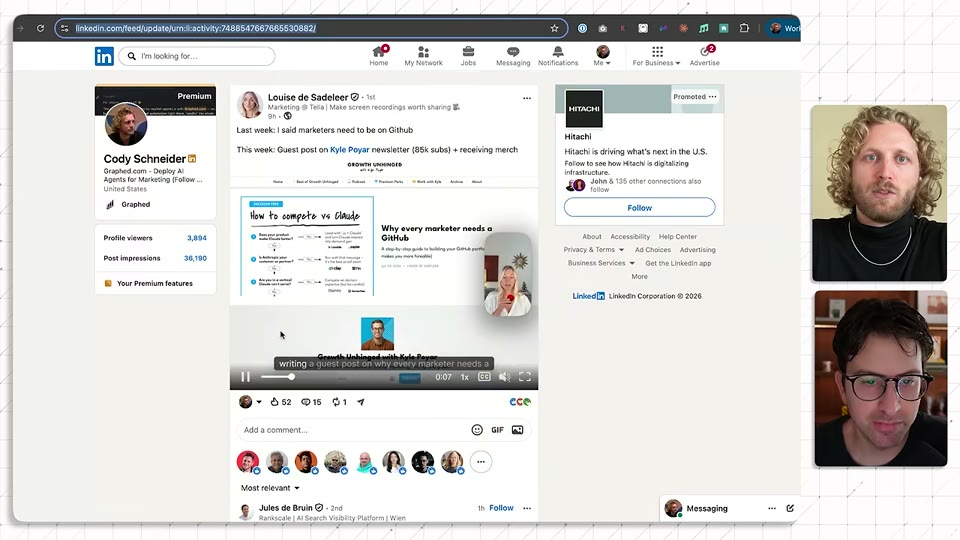The width and height of the screenshot is (960, 540).
Task: Open Louise's post options menu
Action: pyautogui.click(x=527, y=98)
